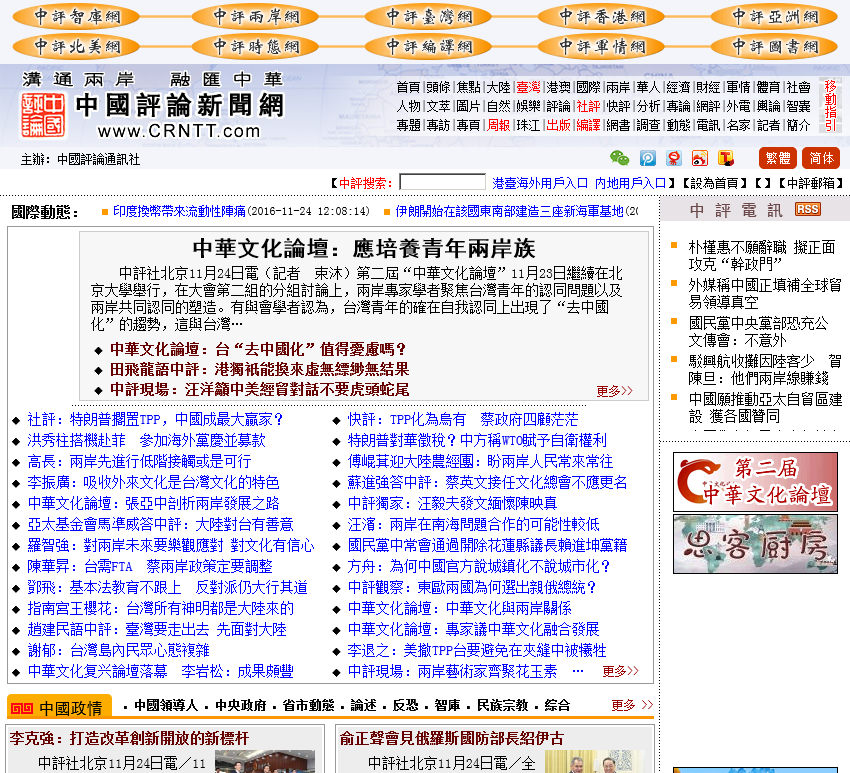The height and width of the screenshot is (773, 850).
Task: Open 中評軍情網 orange oval button
Action: pos(601,47)
